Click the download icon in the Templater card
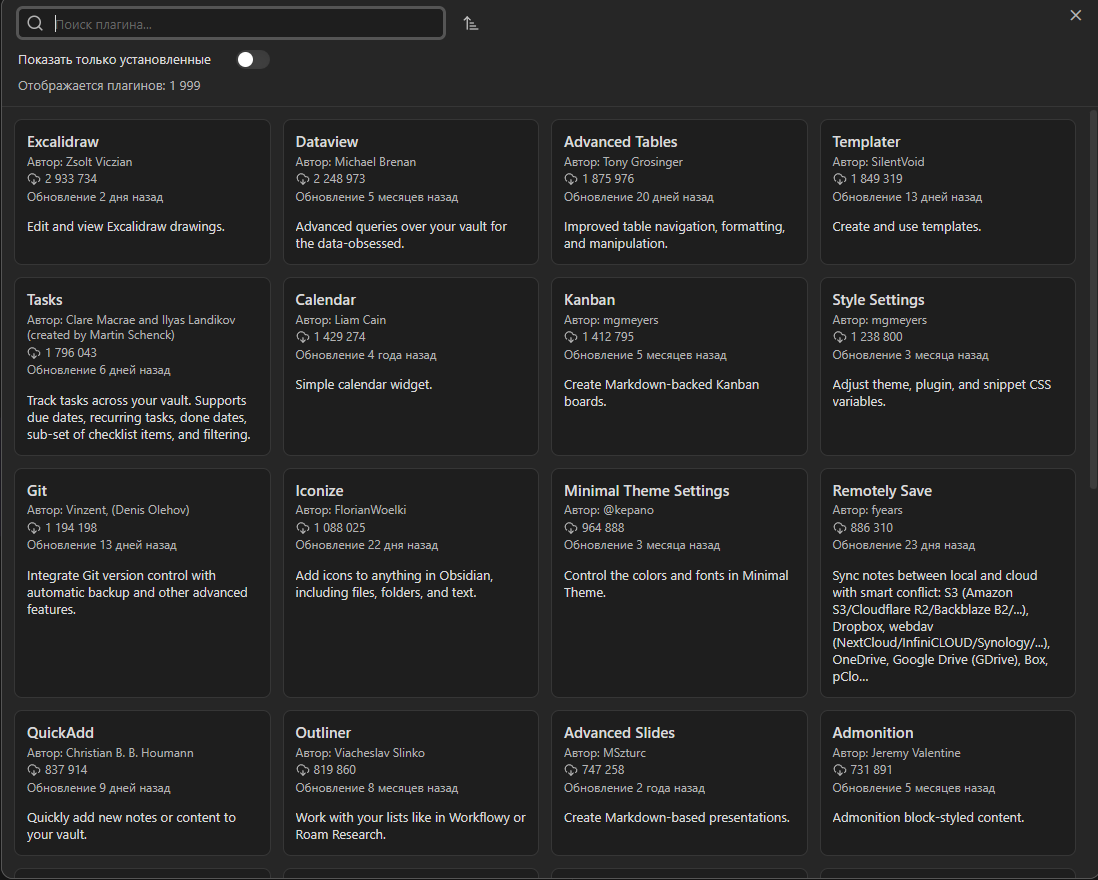 840,179
